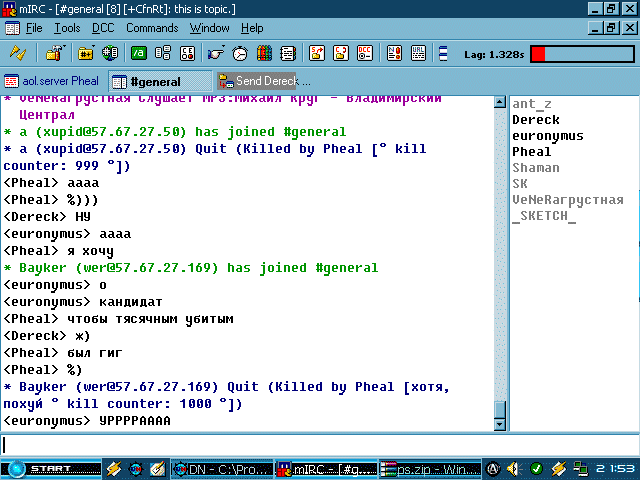The height and width of the screenshot is (480, 640).
Task: Click the START button on taskbar
Action: (x=51, y=469)
